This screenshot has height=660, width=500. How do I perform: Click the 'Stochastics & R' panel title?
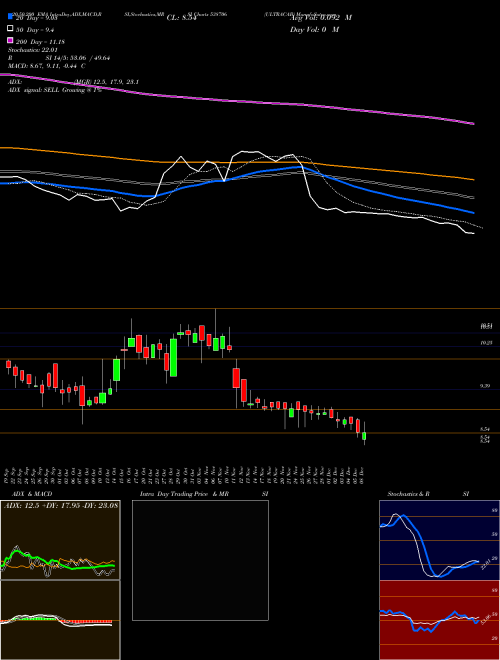click(408, 494)
